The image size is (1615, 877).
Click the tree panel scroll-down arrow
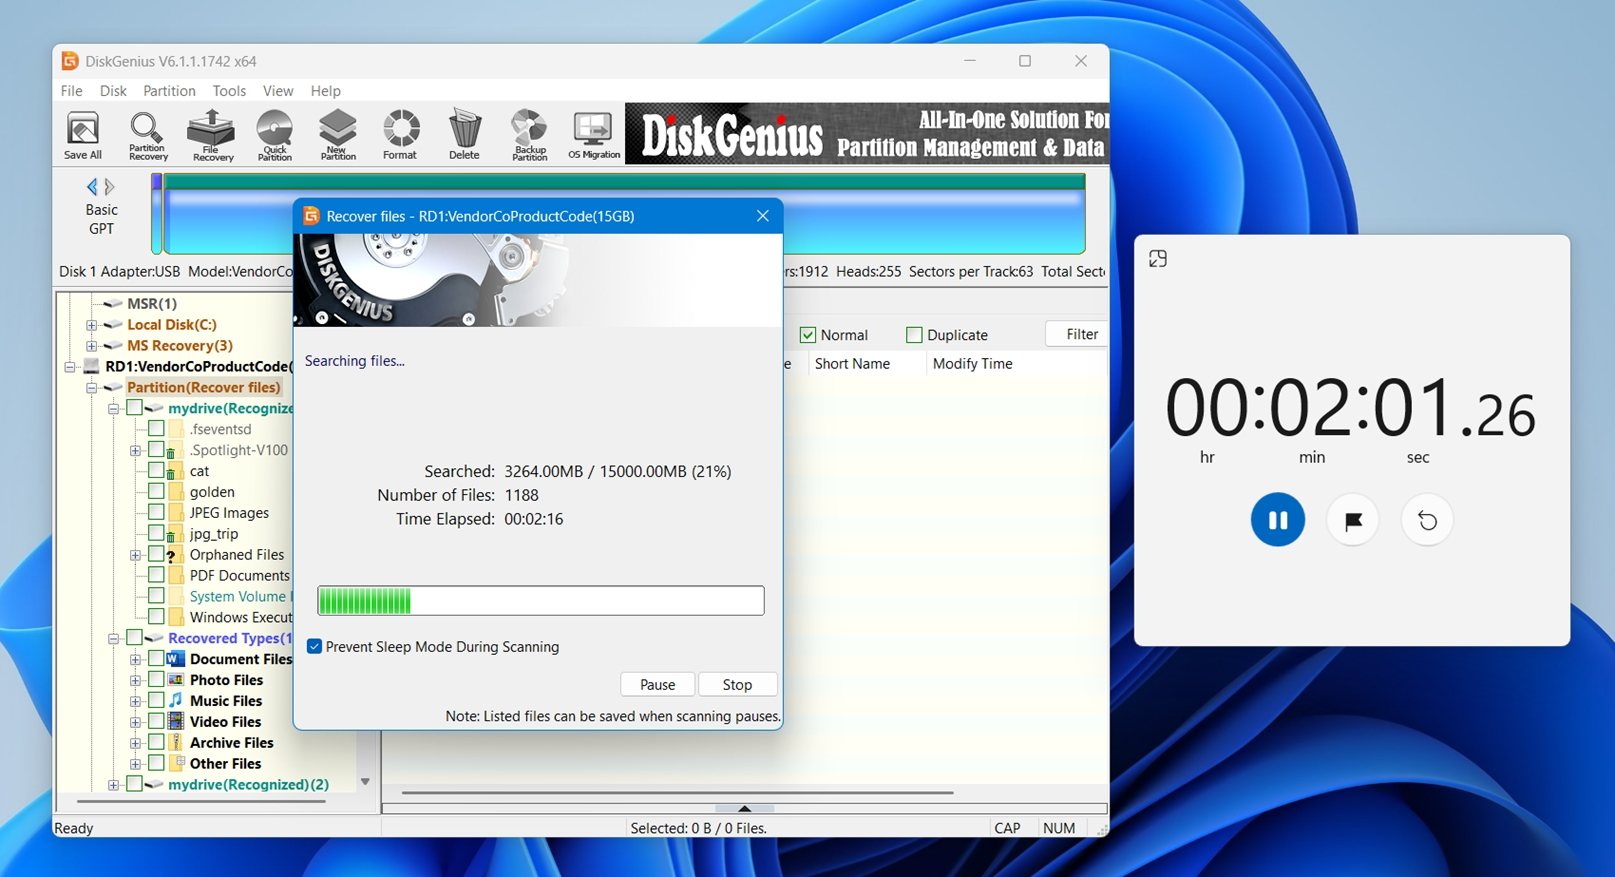point(365,782)
